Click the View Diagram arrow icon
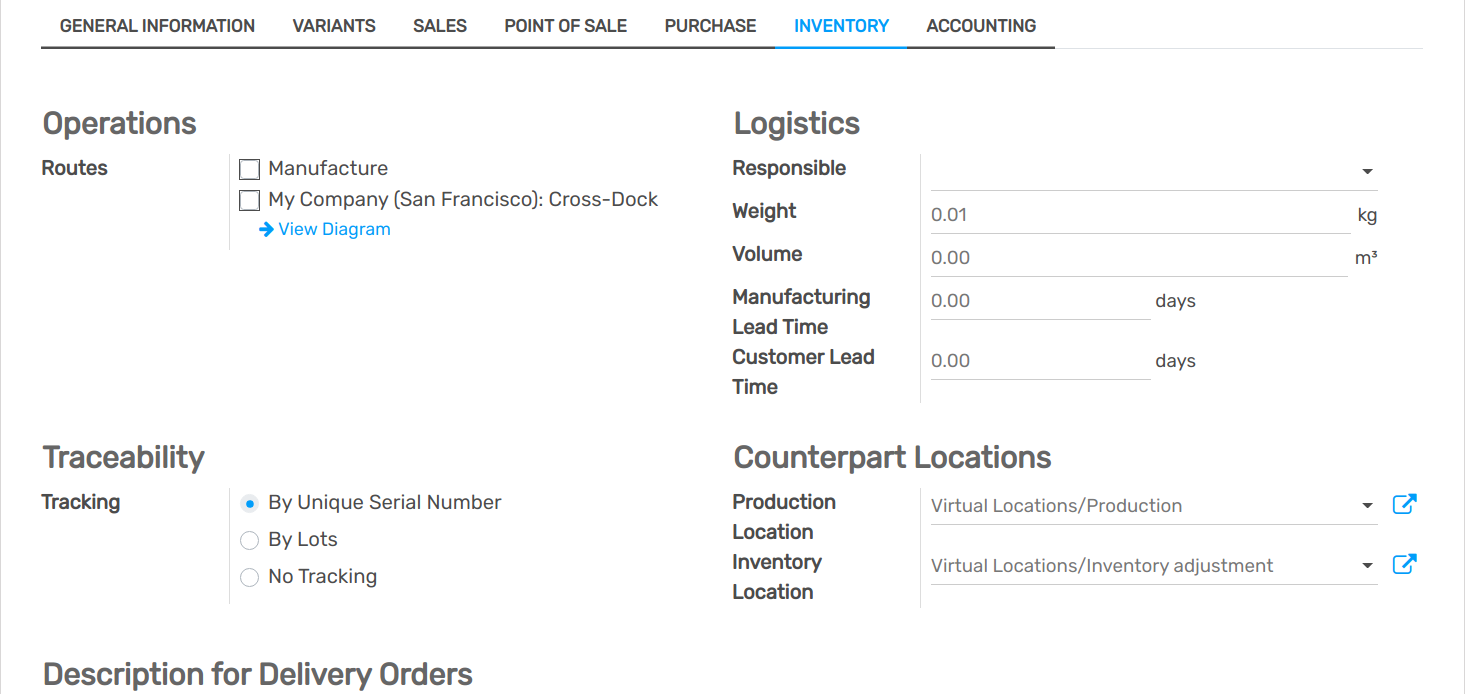The width and height of the screenshot is (1465, 694). point(266,229)
